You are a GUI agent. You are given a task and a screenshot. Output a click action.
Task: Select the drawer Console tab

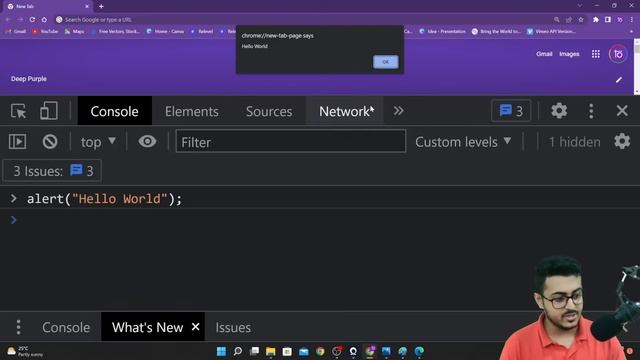[66, 327]
